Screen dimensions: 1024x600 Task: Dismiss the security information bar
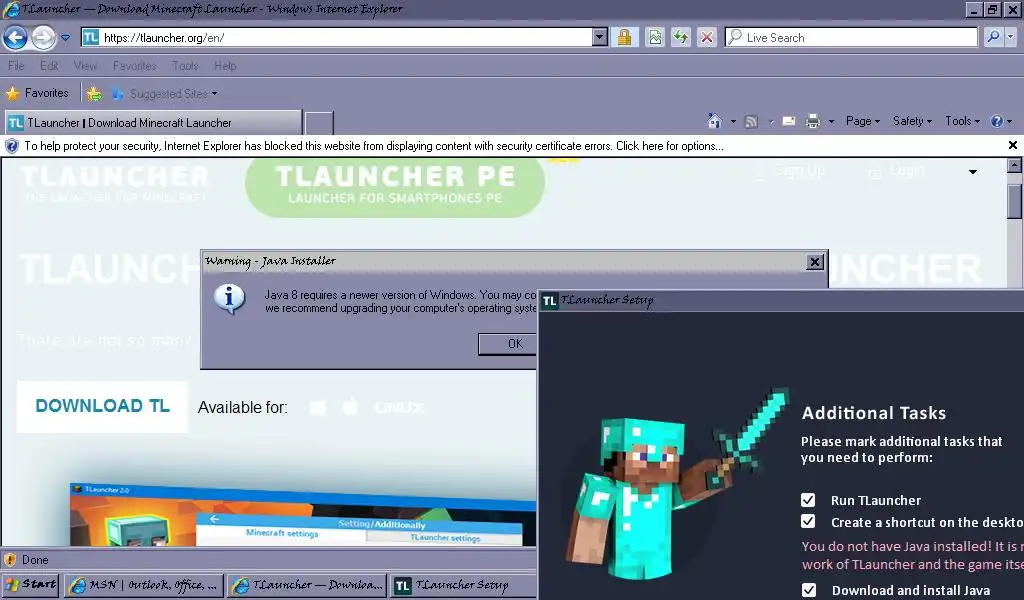1012,145
